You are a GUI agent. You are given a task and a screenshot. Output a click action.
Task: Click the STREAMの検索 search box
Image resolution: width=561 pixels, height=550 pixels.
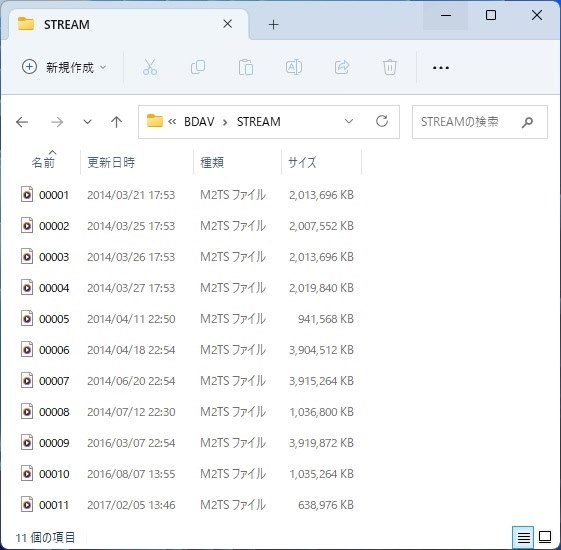tap(479, 122)
